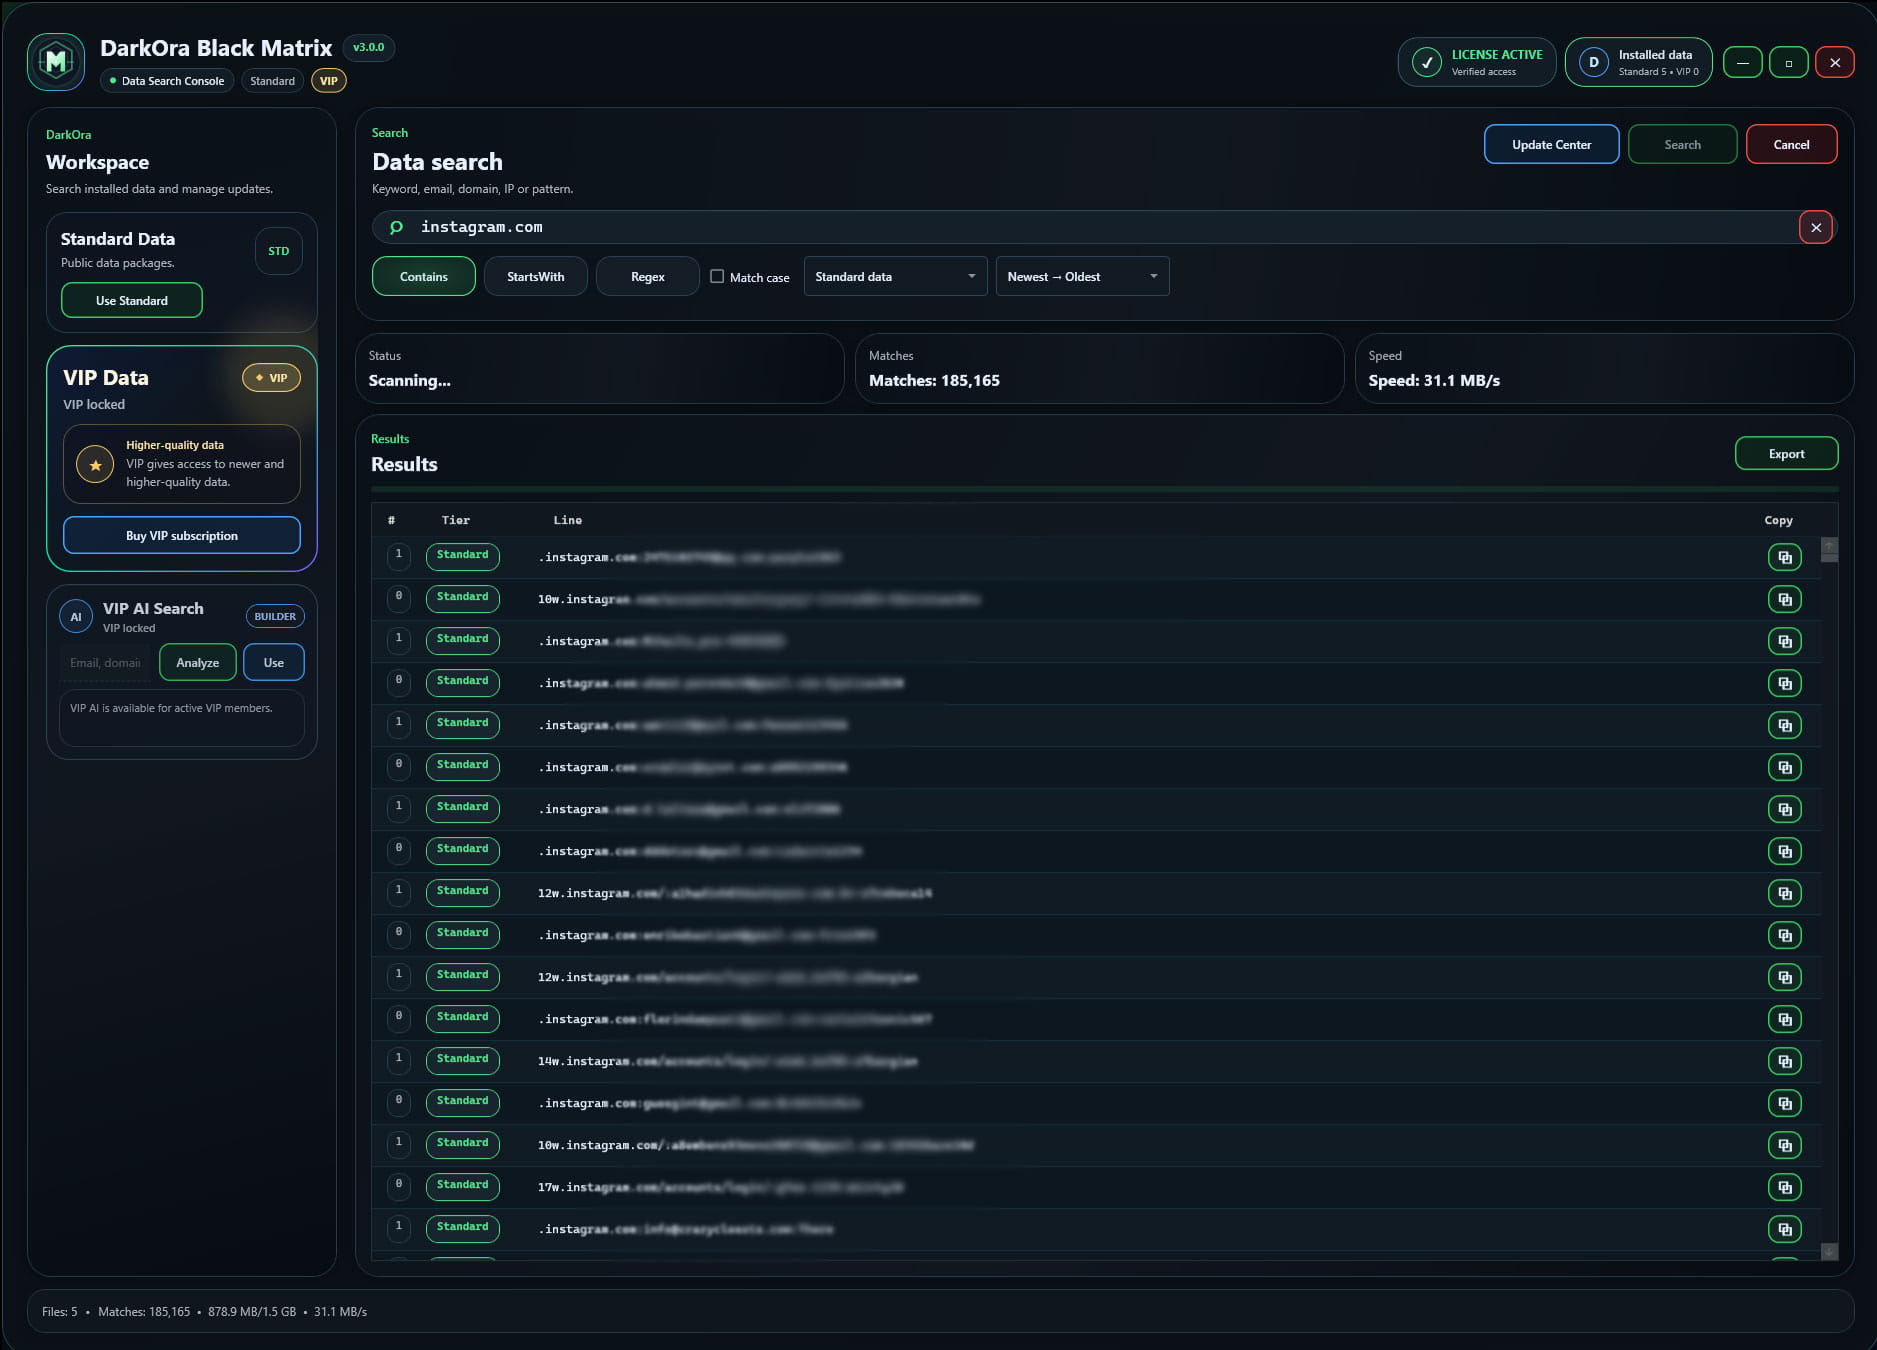This screenshot has height=1350, width=1877.
Task: Switch to StartsWith match mode
Action: click(536, 277)
